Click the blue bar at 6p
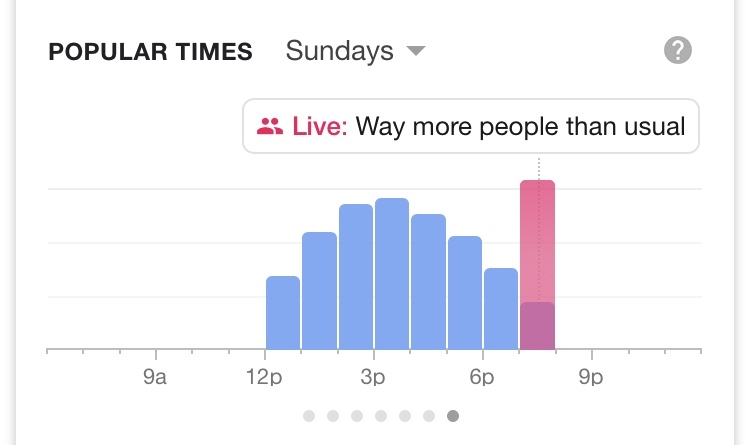Screen dimensions: 750x445 click(501, 309)
